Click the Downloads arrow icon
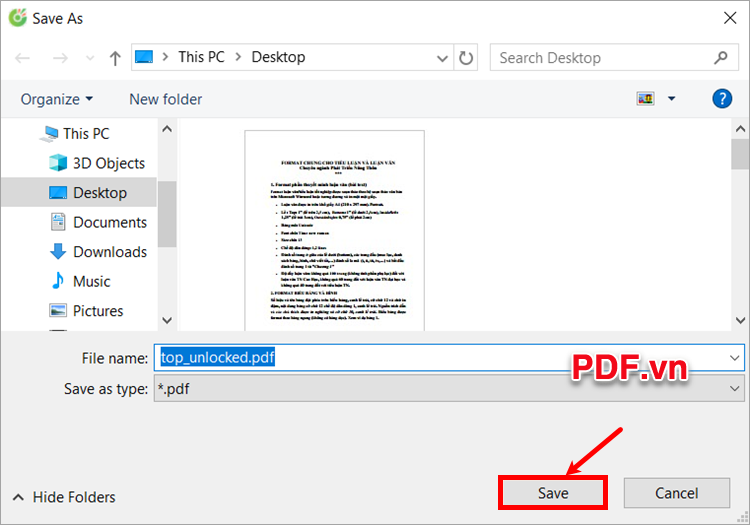The width and height of the screenshot is (750, 525). tap(58, 252)
